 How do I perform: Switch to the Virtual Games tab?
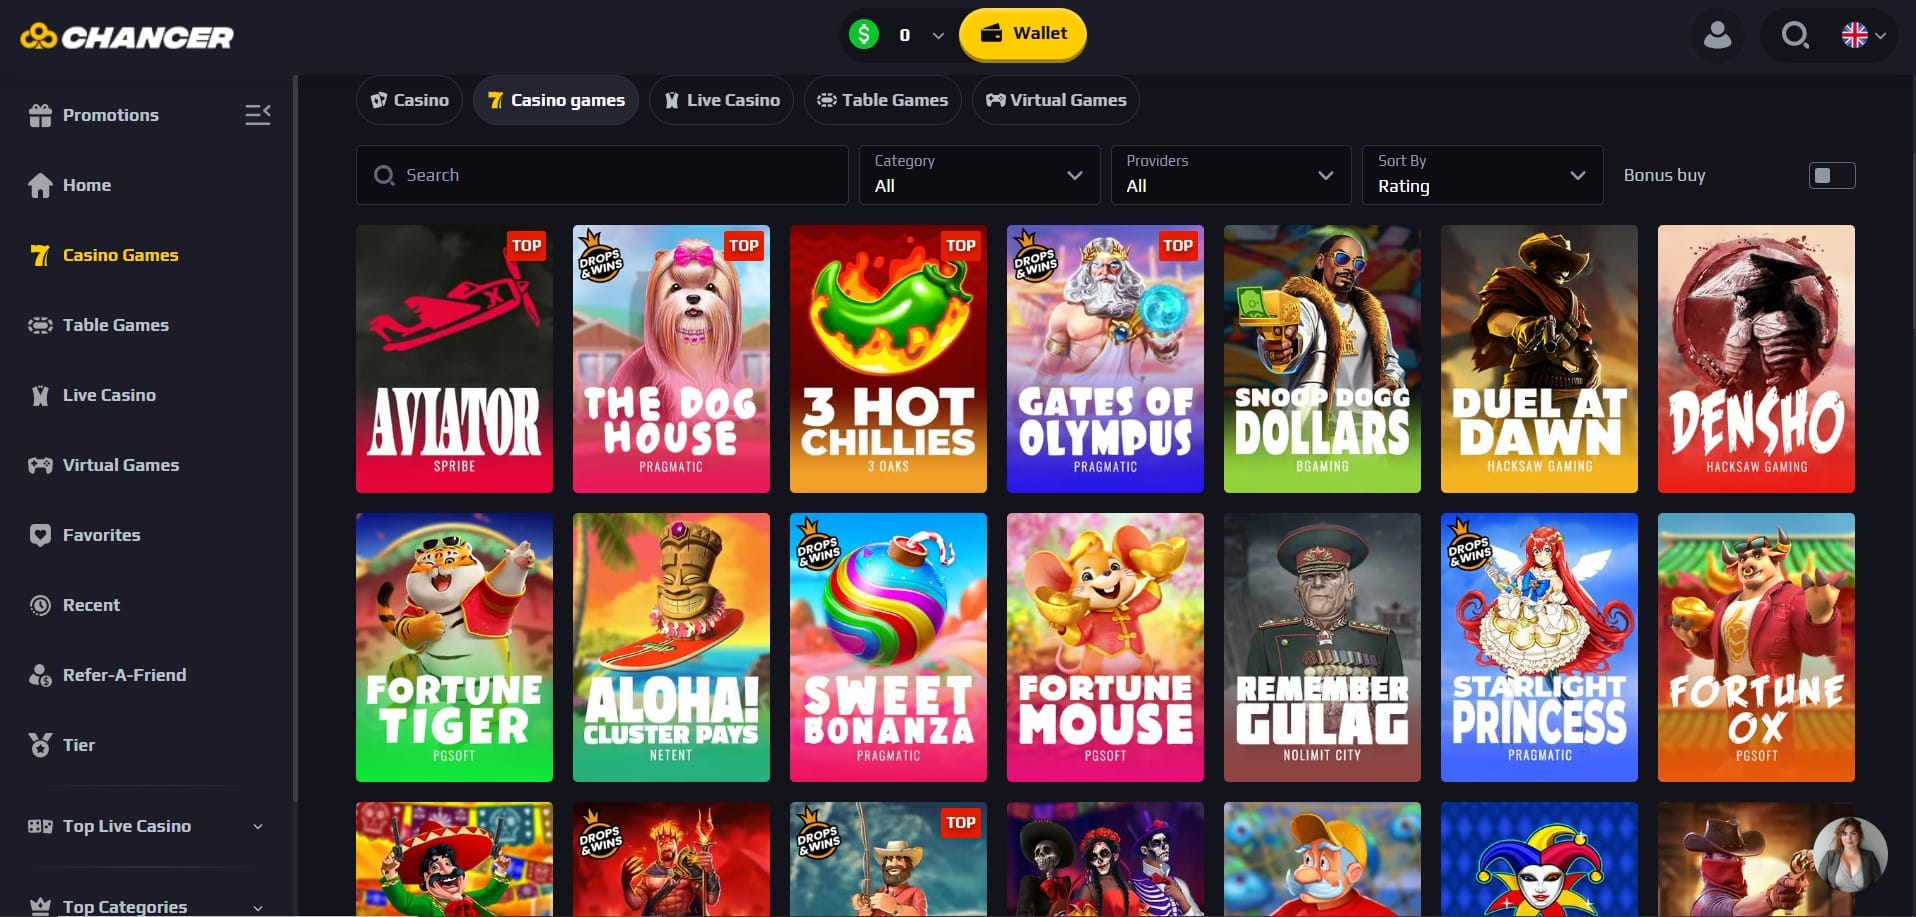click(1056, 100)
